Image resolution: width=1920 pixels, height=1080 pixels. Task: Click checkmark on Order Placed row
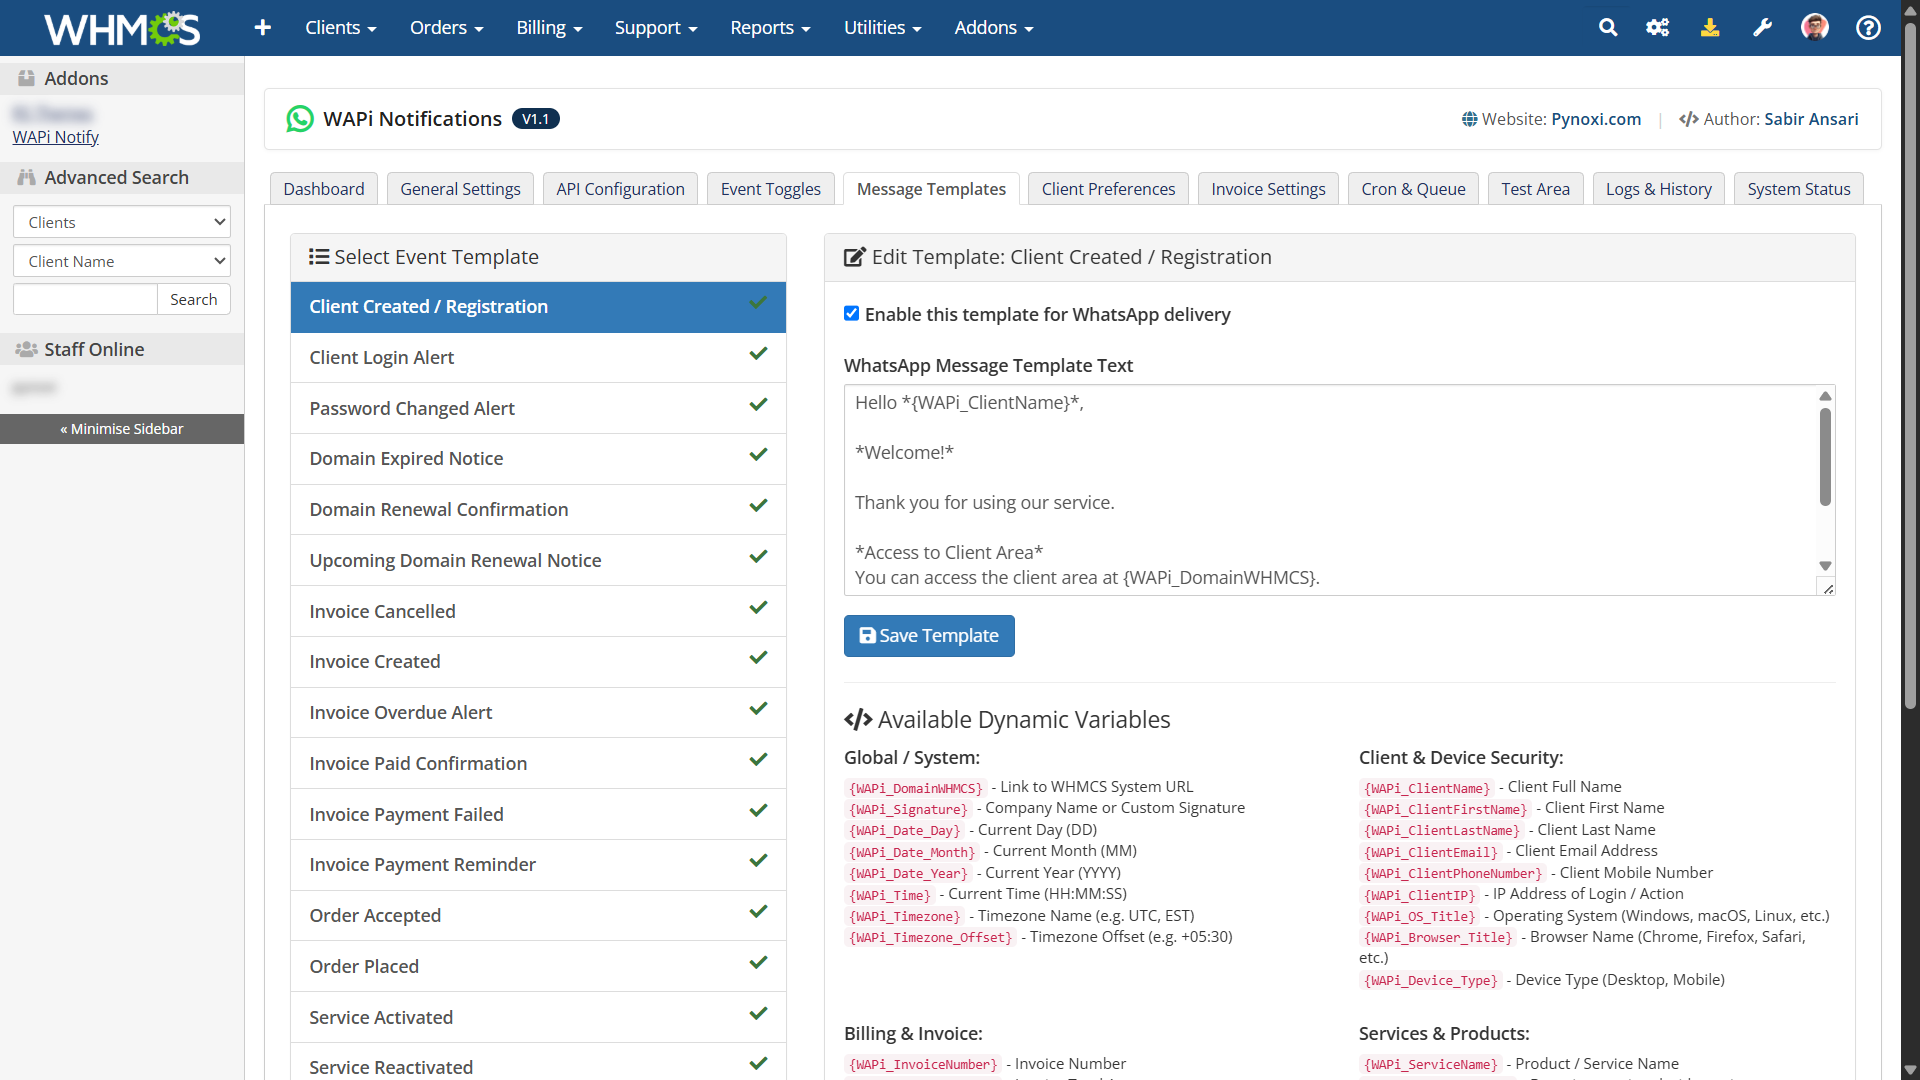click(758, 963)
